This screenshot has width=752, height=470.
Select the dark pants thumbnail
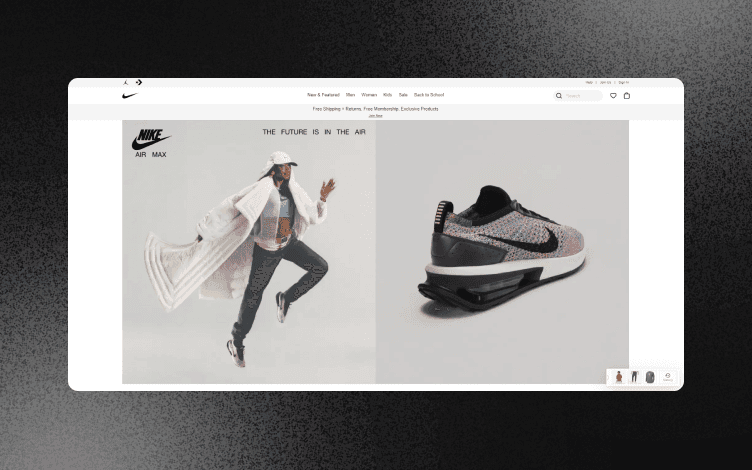click(x=634, y=377)
